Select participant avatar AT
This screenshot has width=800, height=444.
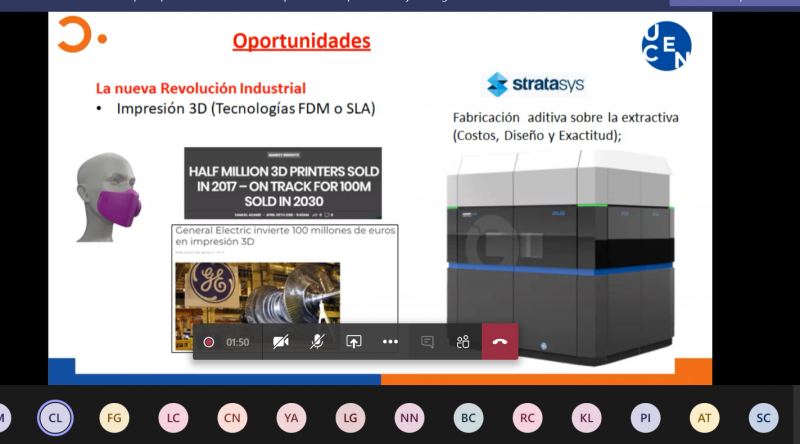pyautogui.click(x=704, y=417)
